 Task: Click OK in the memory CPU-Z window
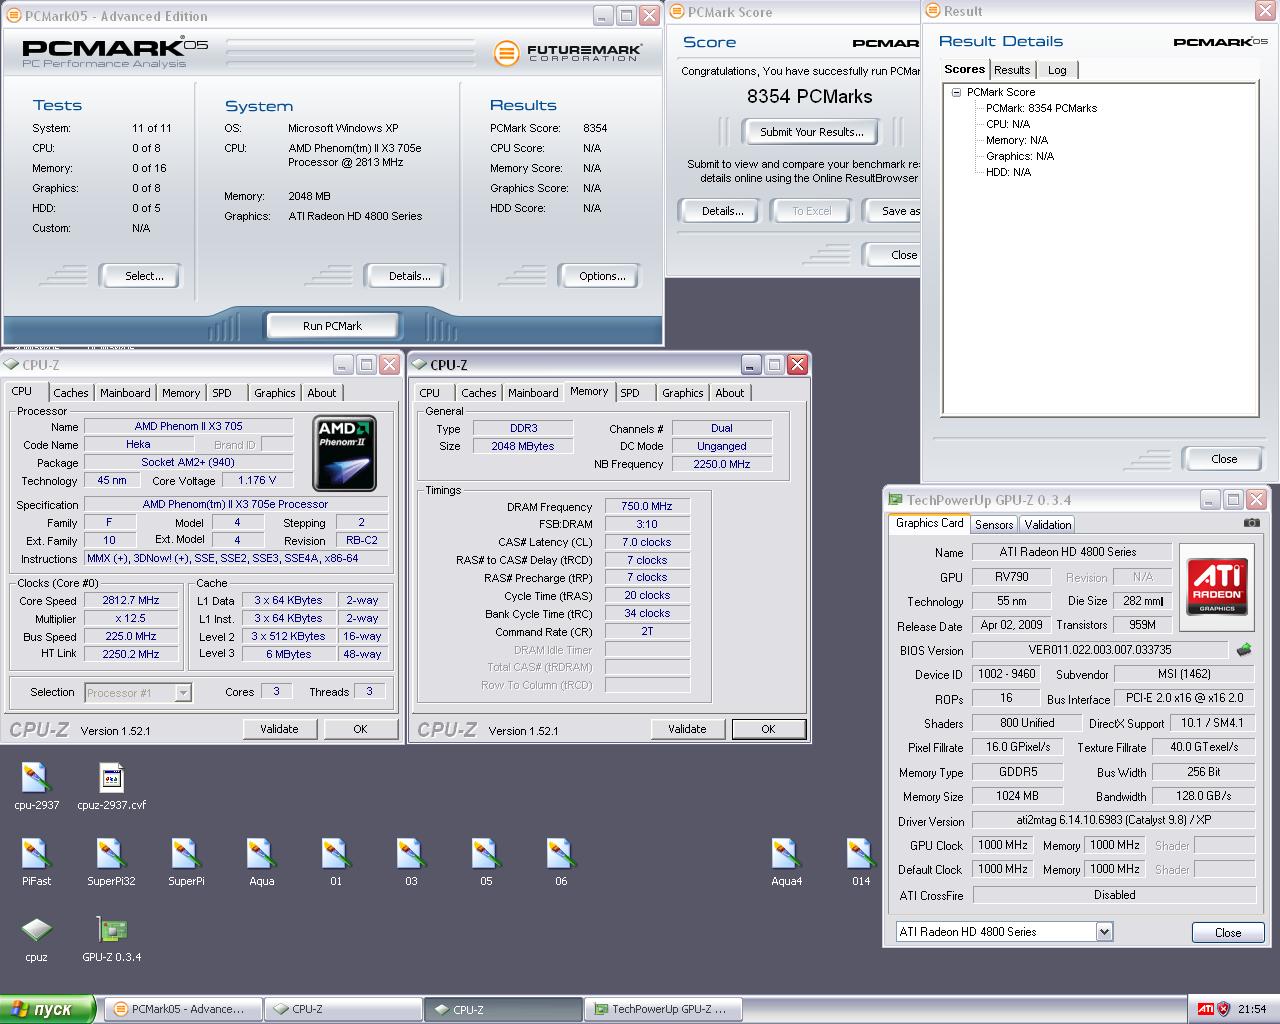click(x=768, y=729)
